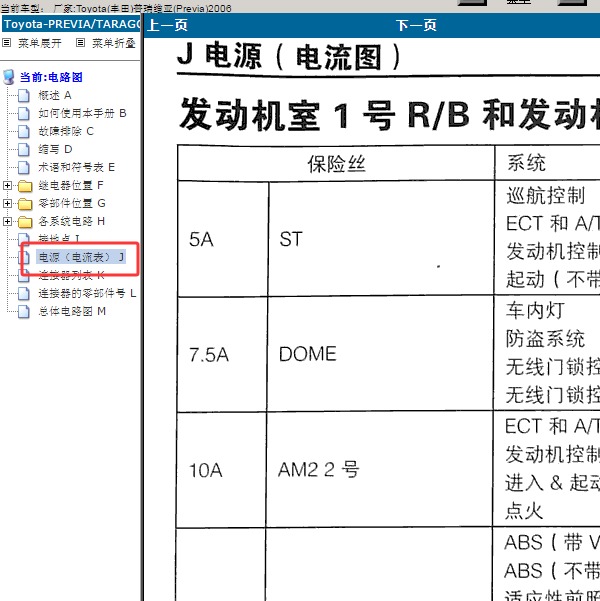Expand the 零部件位置 G folder

pos(7,204)
